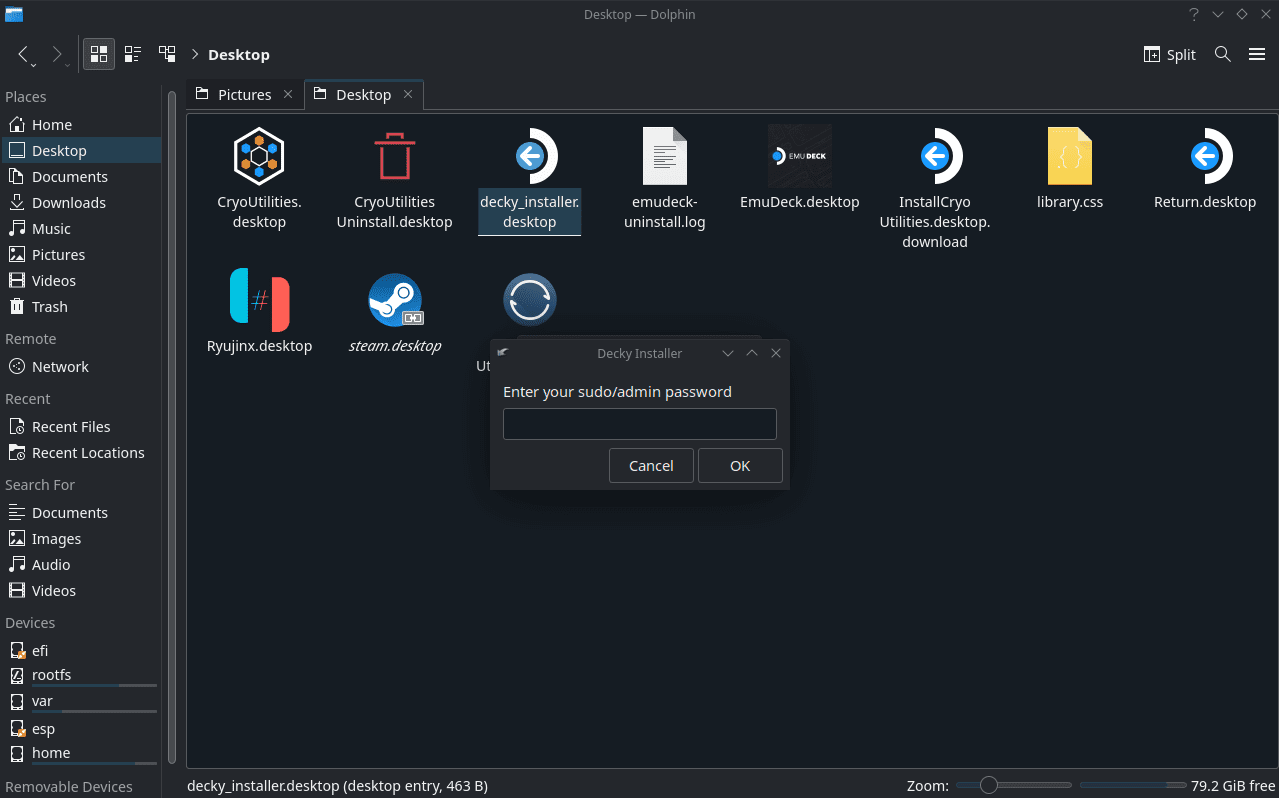Click the sudo password input field
The image size is (1279, 798).
(x=640, y=424)
